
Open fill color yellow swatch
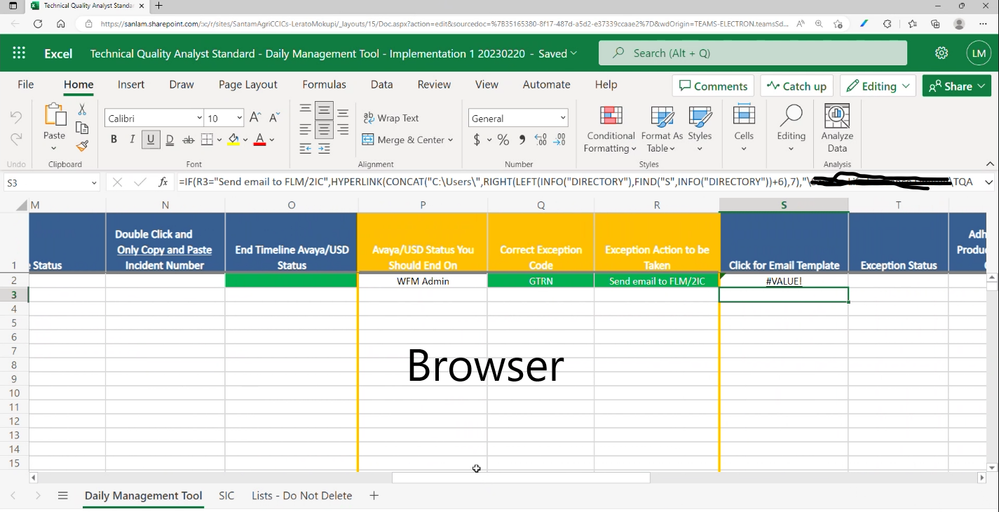coord(234,139)
